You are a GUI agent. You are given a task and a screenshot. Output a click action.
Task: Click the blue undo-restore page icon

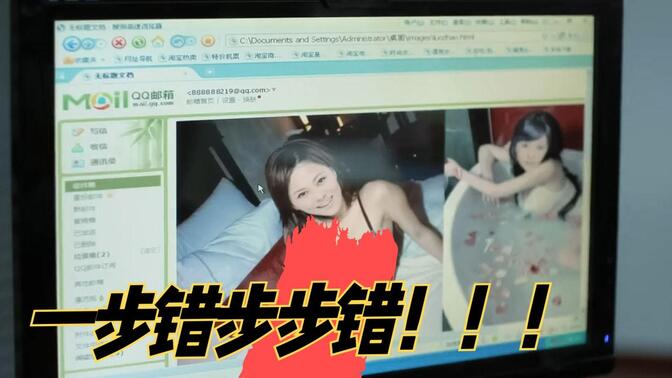point(178,41)
